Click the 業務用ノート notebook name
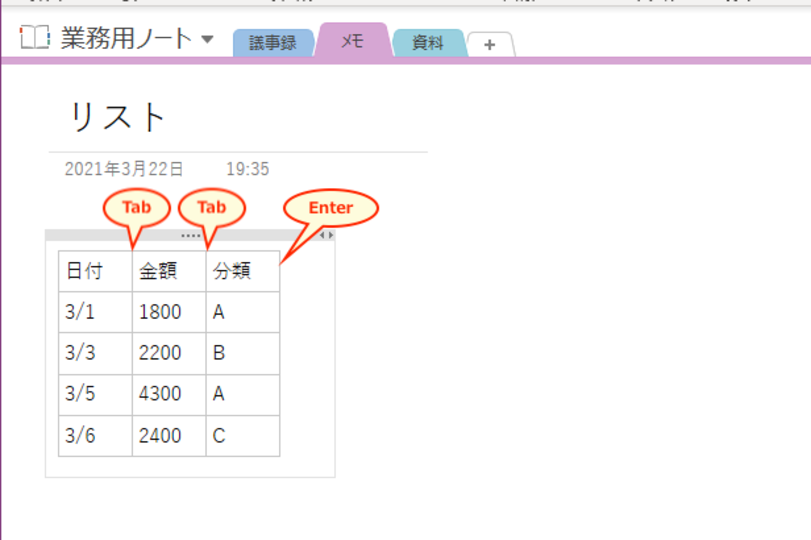The image size is (811, 540). 126,38
